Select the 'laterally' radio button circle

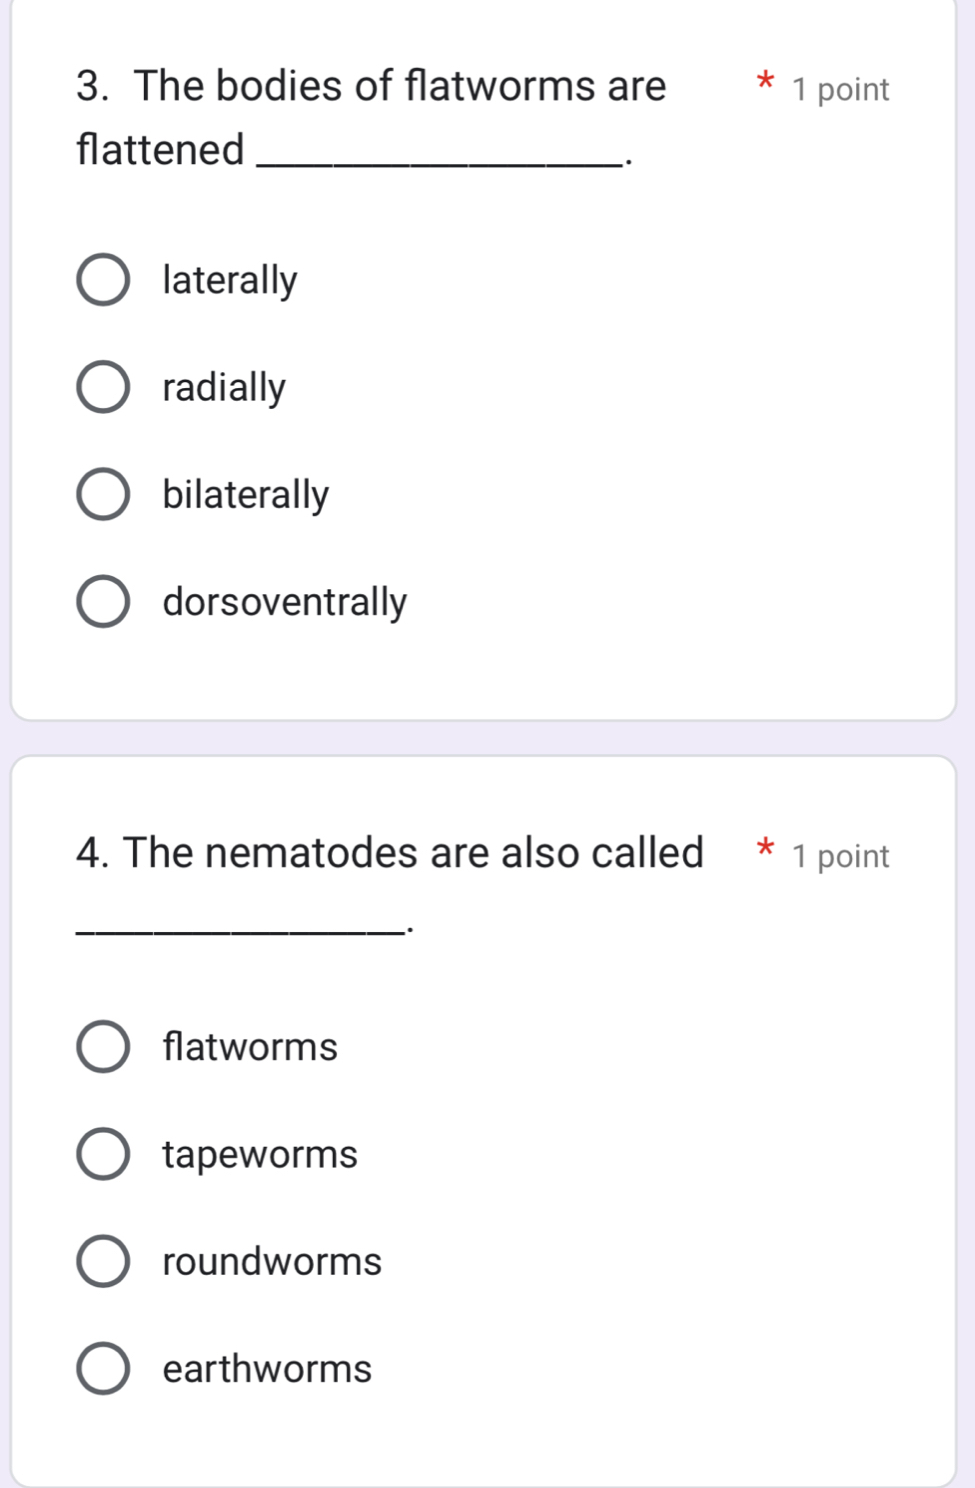click(x=103, y=280)
